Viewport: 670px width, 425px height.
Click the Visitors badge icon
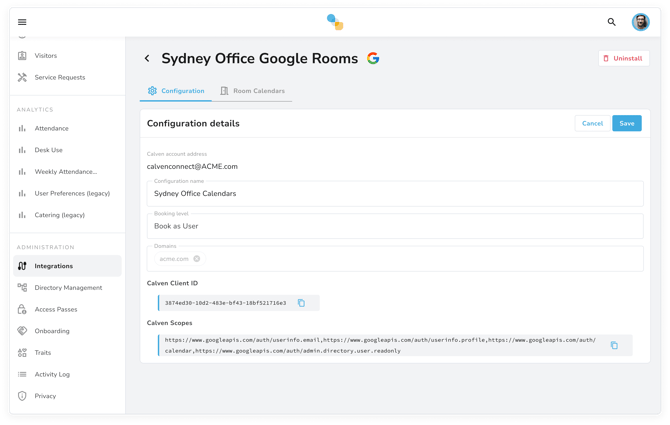[22, 56]
